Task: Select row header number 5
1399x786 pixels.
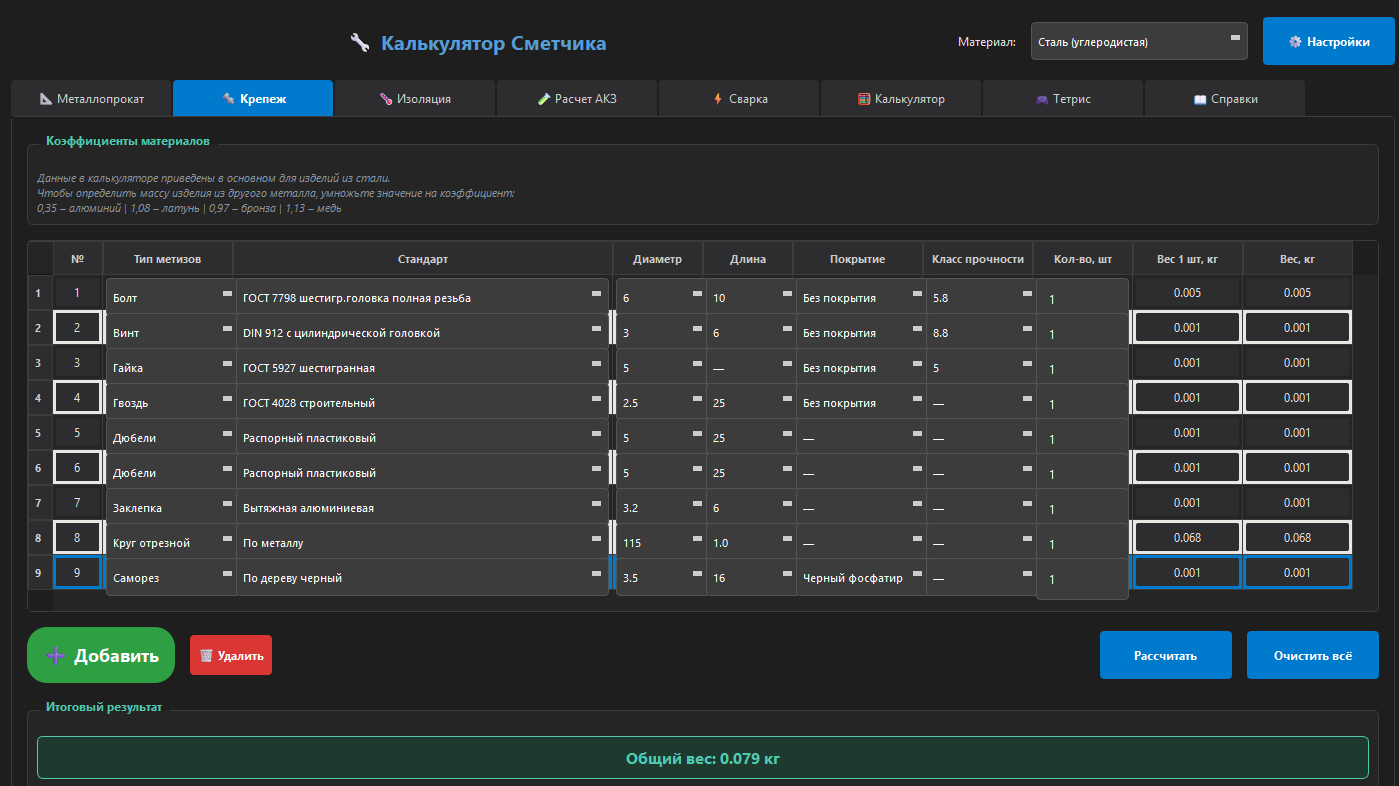Action: click(x=38, y=433)
